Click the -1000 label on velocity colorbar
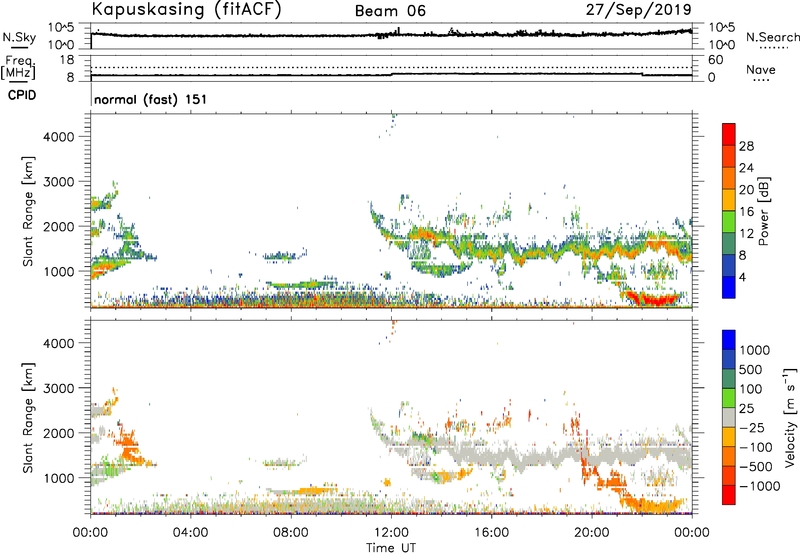 (x=760, y=486)
